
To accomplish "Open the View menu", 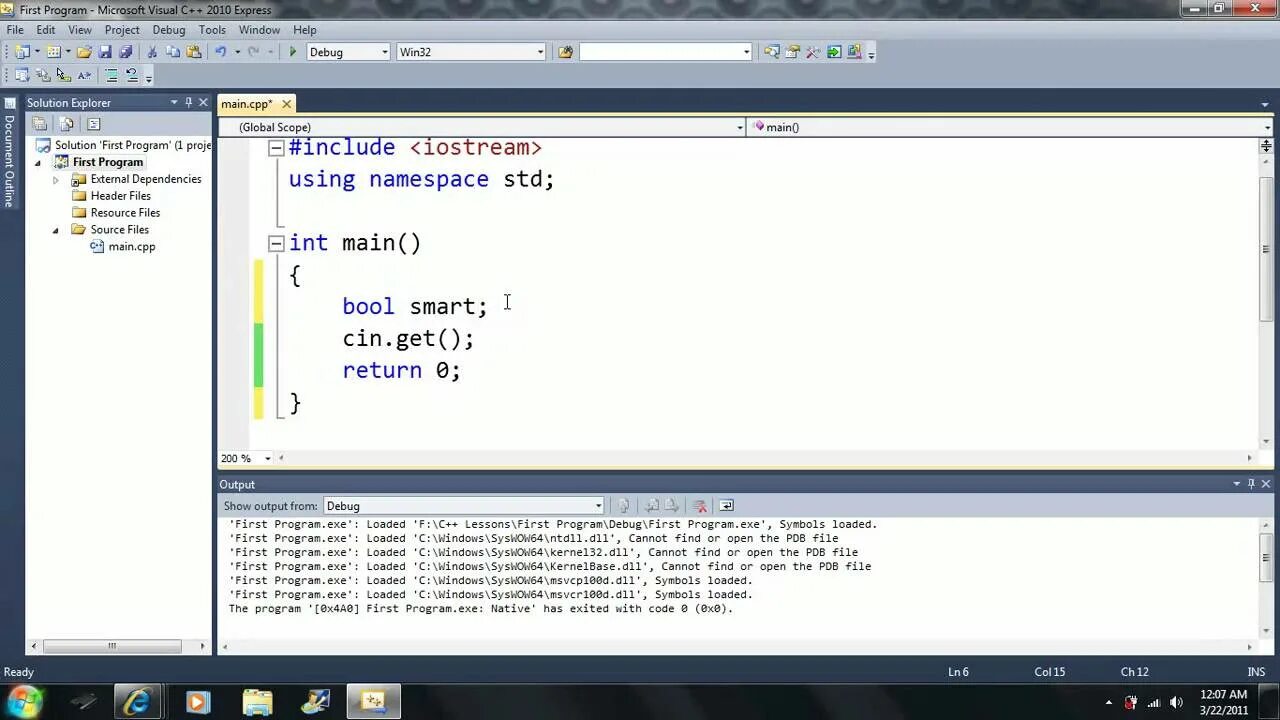I will [80, 30].
